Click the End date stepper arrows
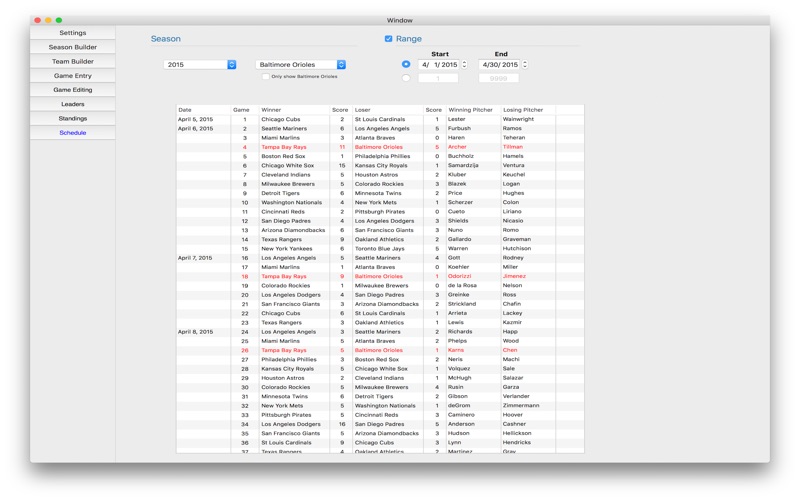Screen dimensions: 800x500 pyautogui.click(x=525, y=65)
